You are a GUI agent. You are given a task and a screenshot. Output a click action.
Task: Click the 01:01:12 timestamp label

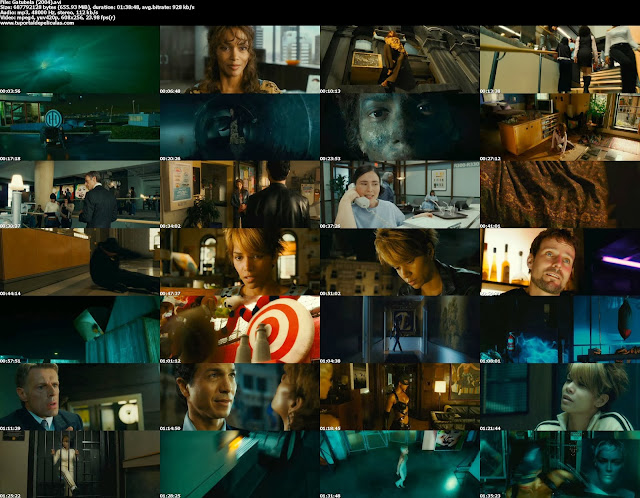pyautogui.click(x=170, y=361)
